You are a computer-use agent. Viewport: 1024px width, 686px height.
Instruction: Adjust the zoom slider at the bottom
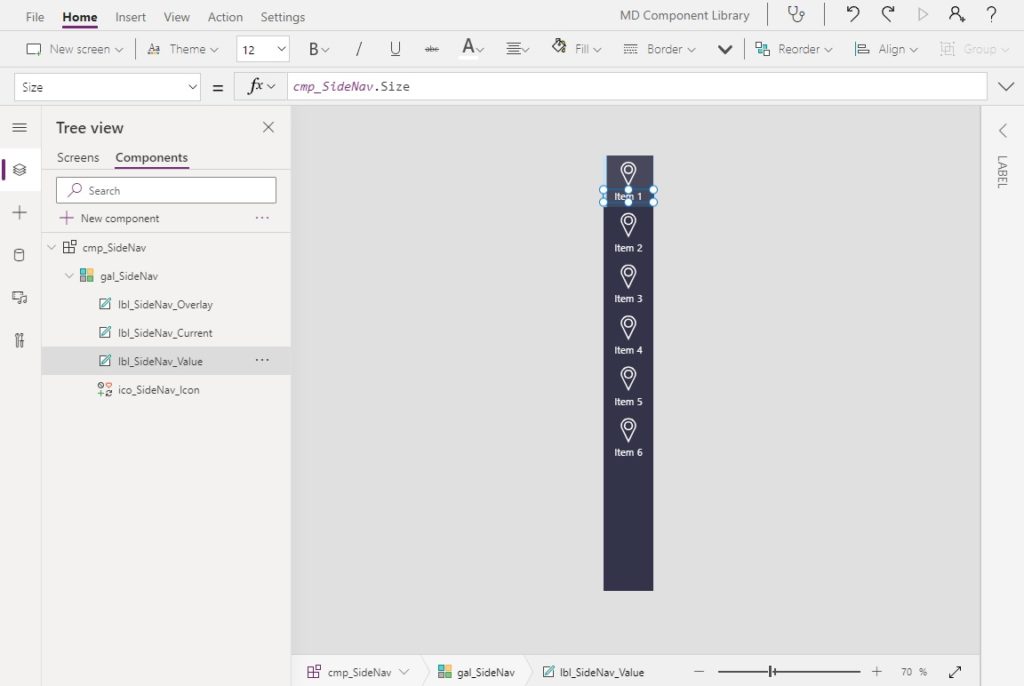pyautogui.click(x=771, y=671)
